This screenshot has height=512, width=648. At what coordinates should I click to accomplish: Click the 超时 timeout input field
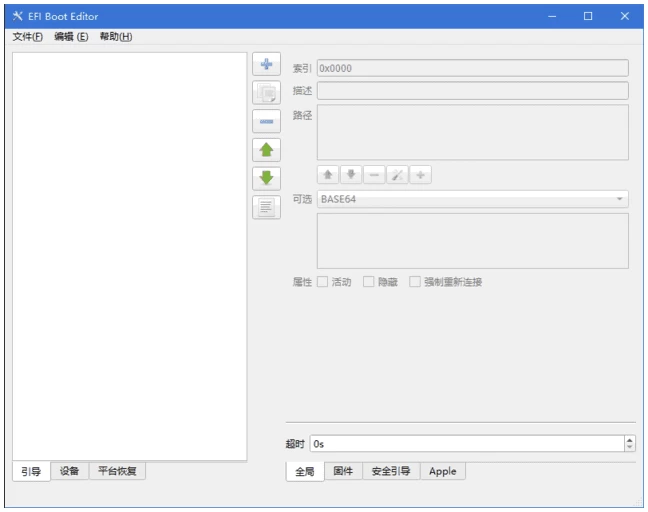[465, 443]
